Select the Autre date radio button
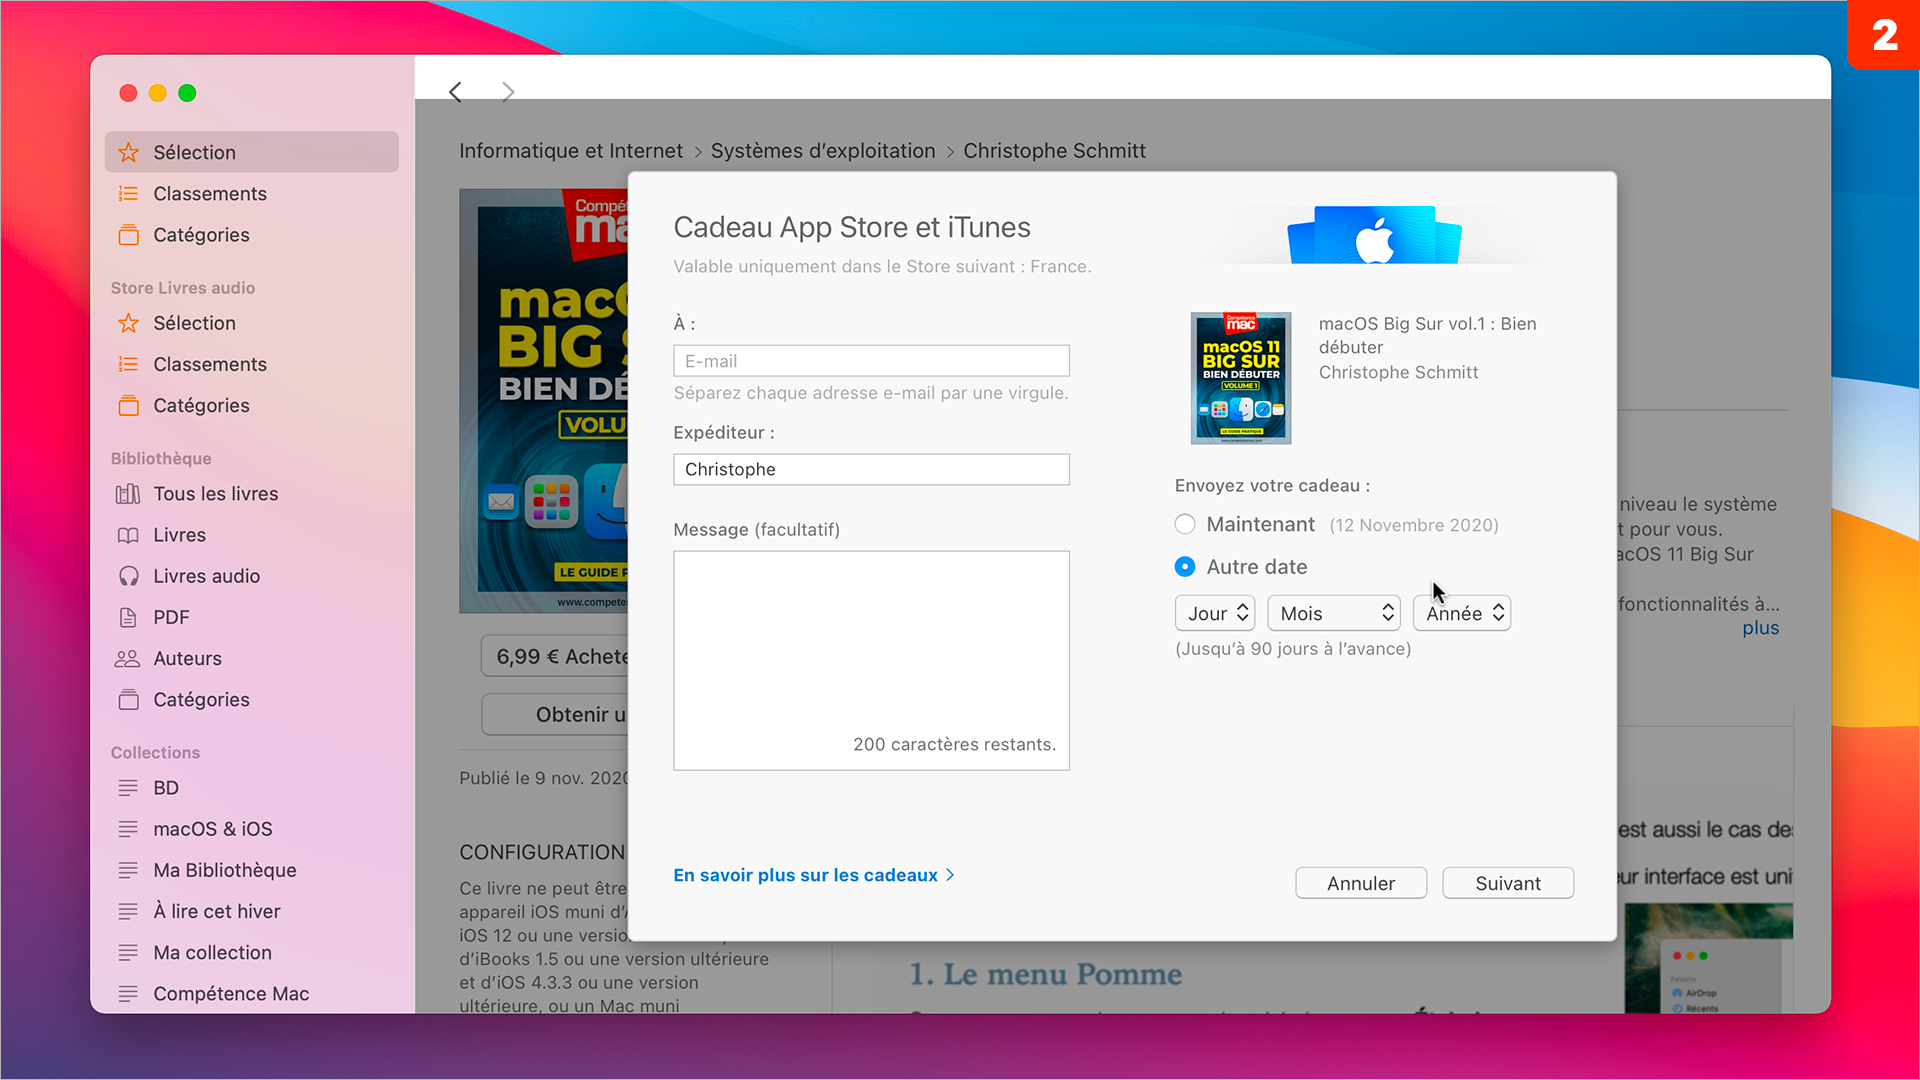The image size is (1920, 1080). click(1185, 567)
